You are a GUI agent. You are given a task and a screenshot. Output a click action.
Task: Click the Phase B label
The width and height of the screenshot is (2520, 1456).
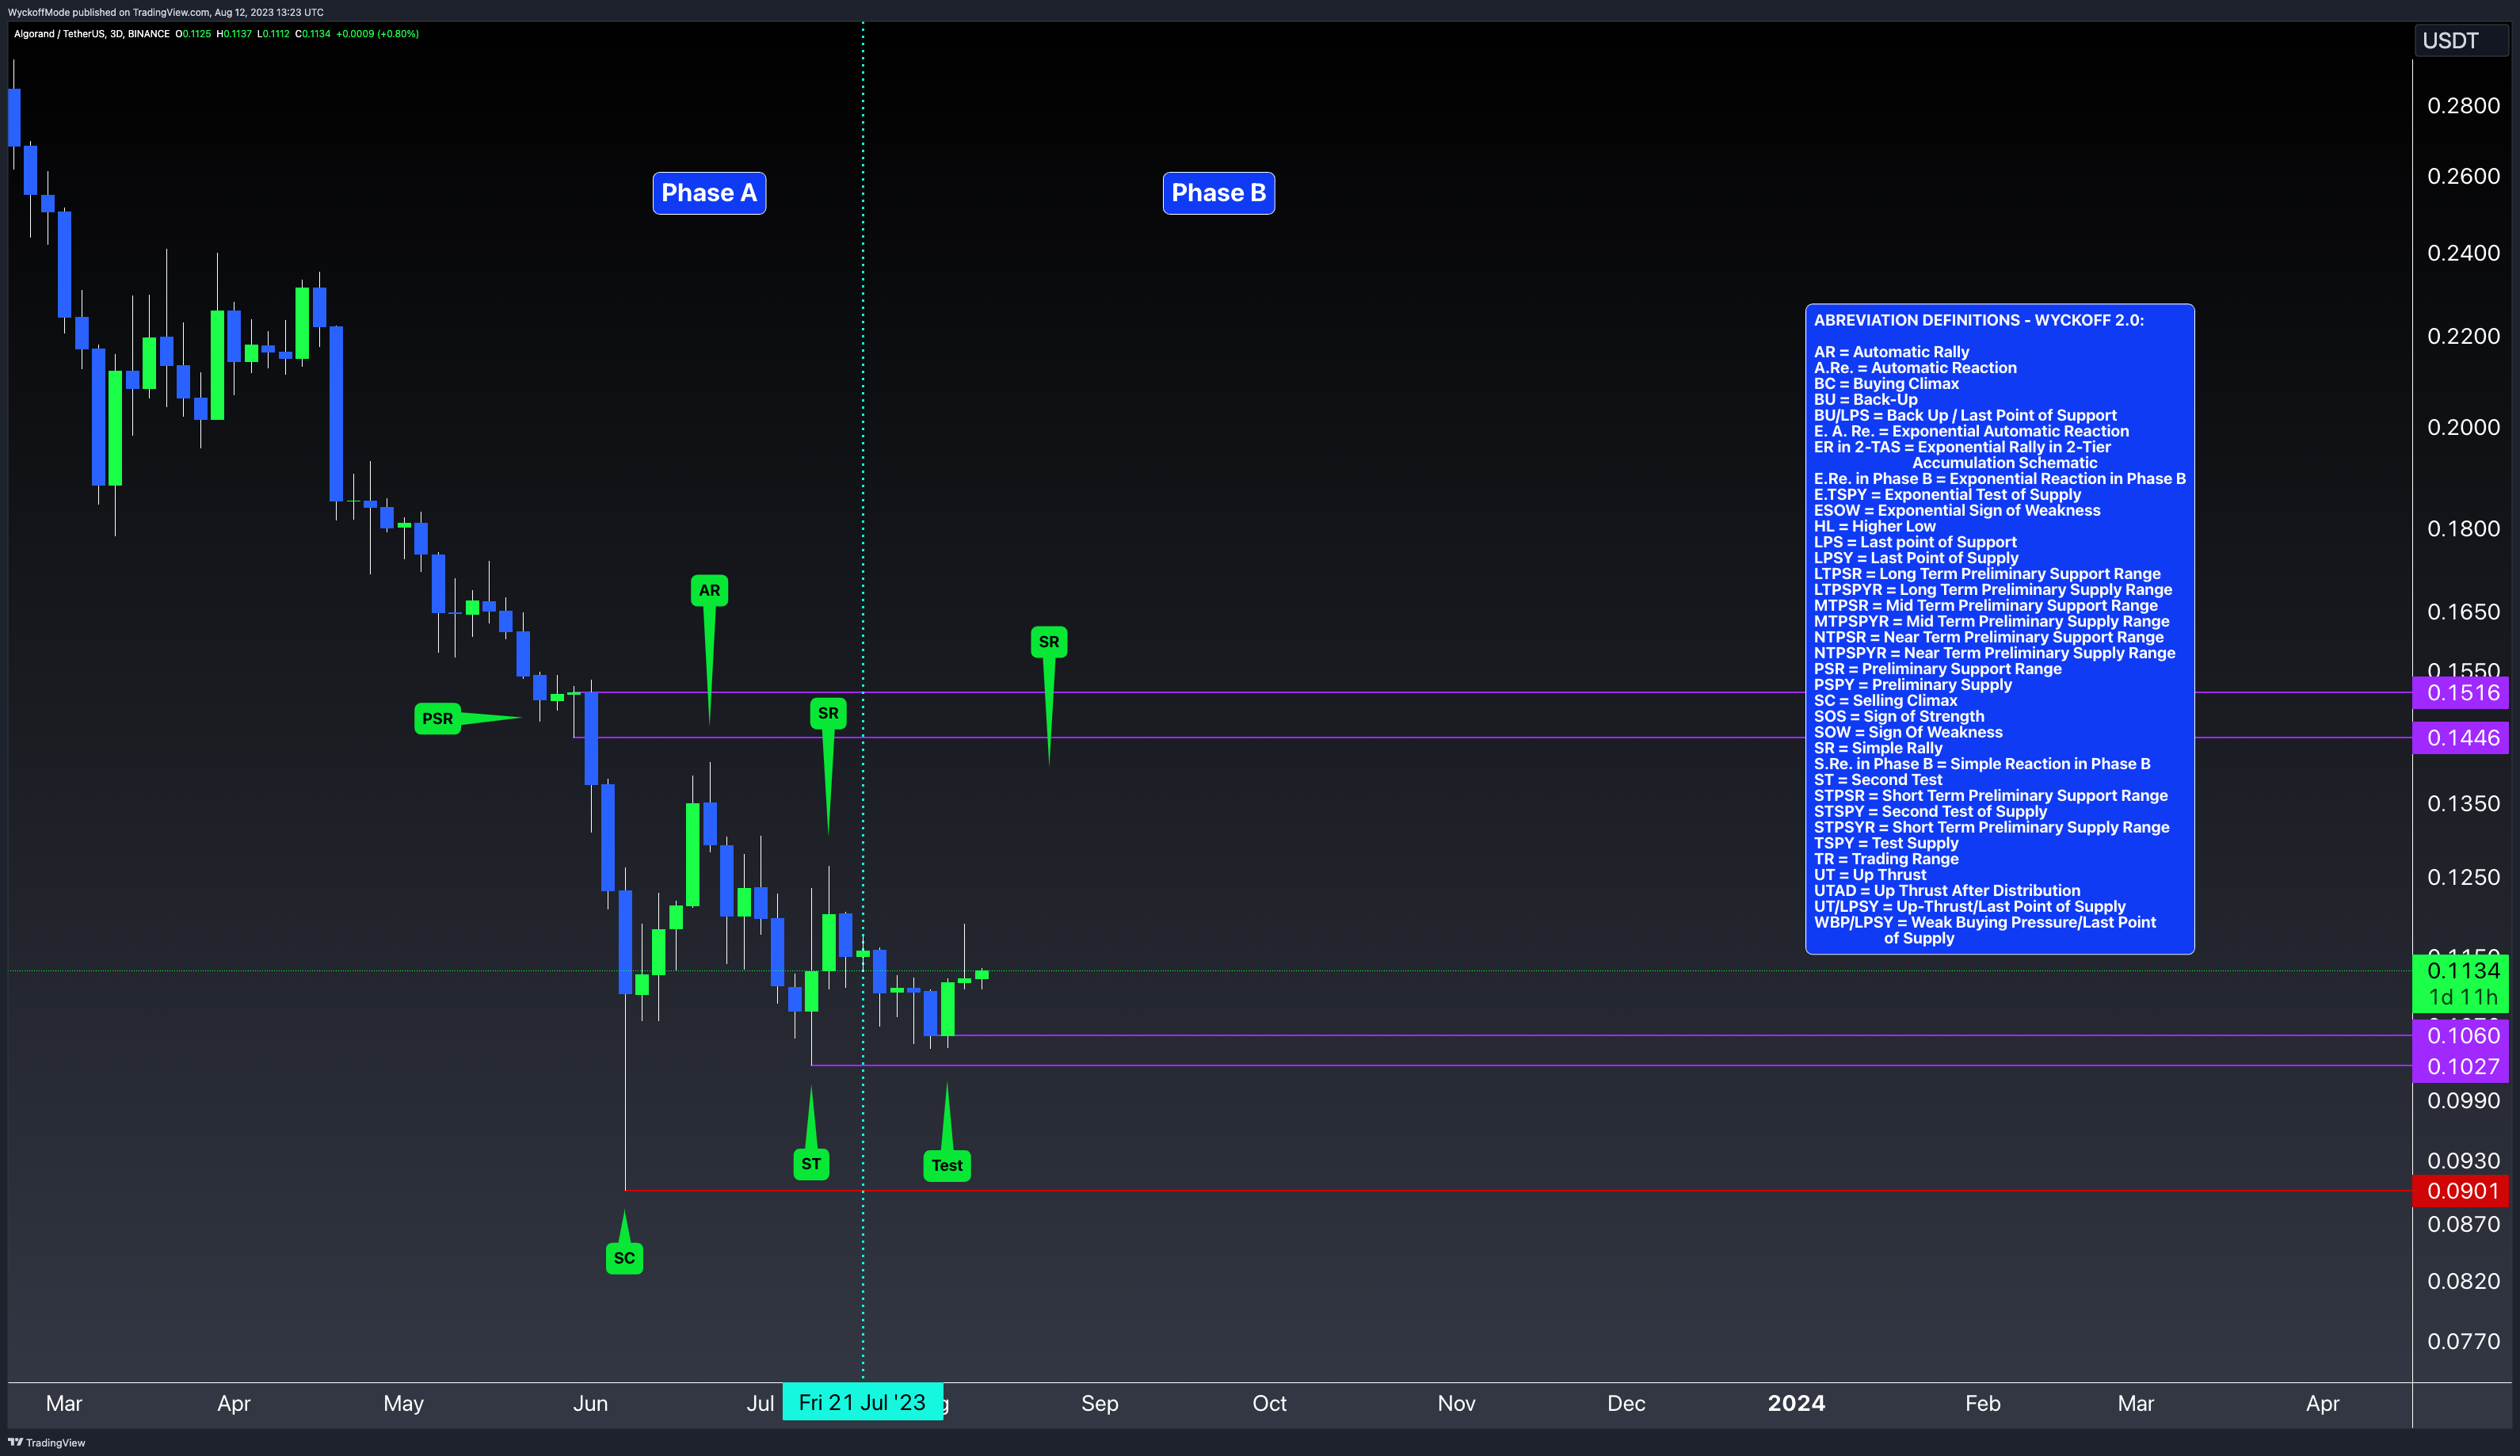(1218, 193)
